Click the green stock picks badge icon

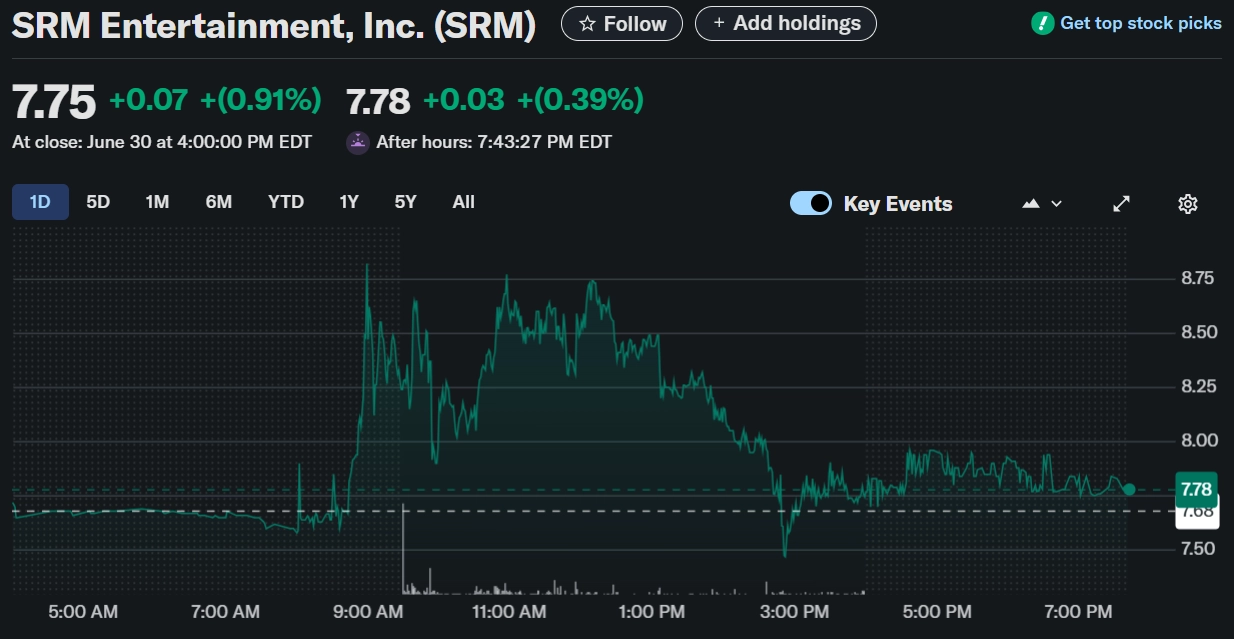[x=1042, y=23]
